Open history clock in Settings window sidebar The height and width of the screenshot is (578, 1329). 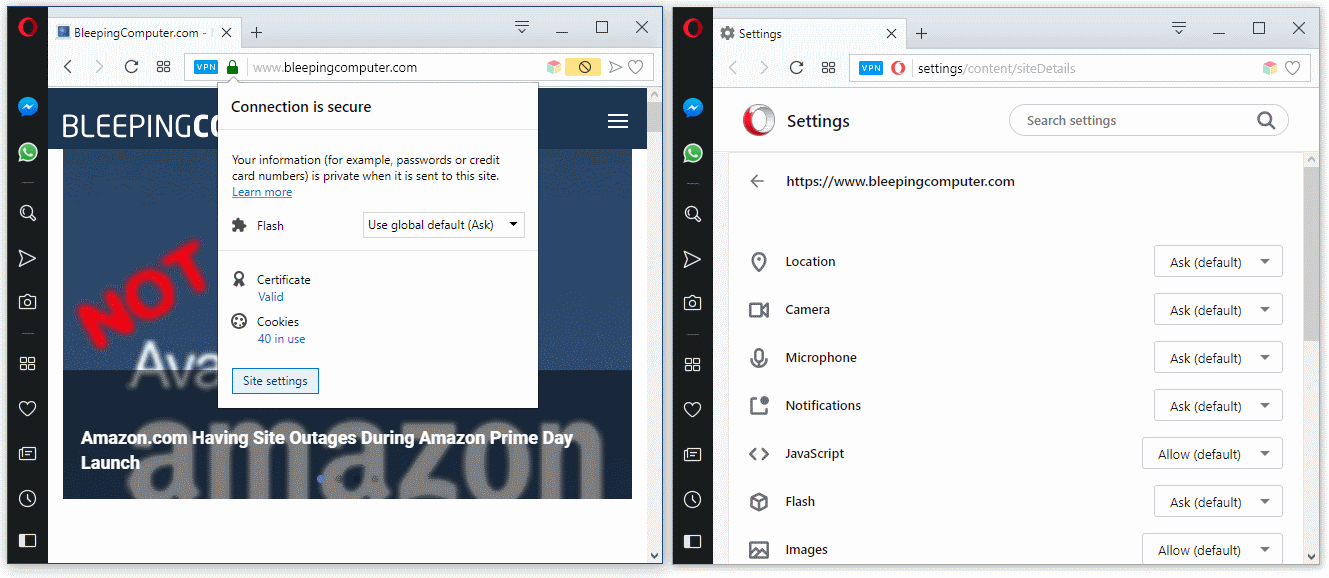(x=692, y=498)
